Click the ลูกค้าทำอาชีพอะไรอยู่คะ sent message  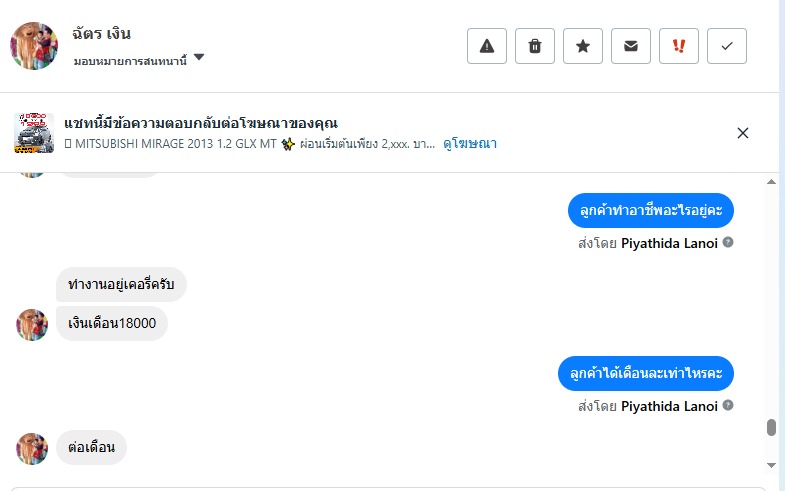tap(651, 210)
